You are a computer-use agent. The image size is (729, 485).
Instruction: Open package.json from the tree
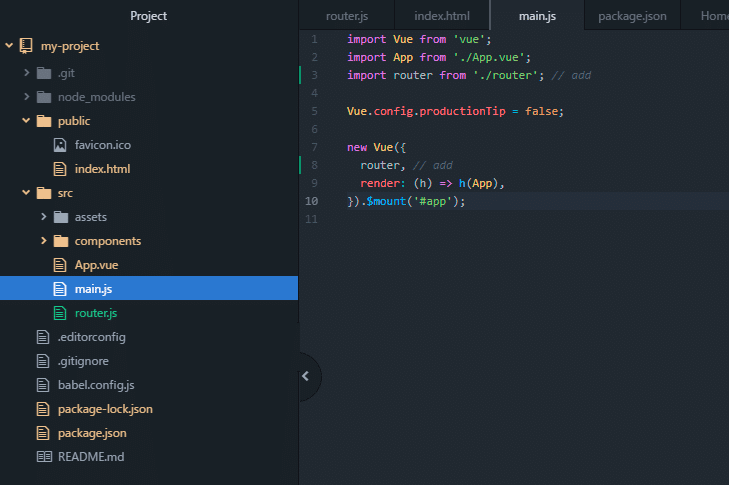92,433
